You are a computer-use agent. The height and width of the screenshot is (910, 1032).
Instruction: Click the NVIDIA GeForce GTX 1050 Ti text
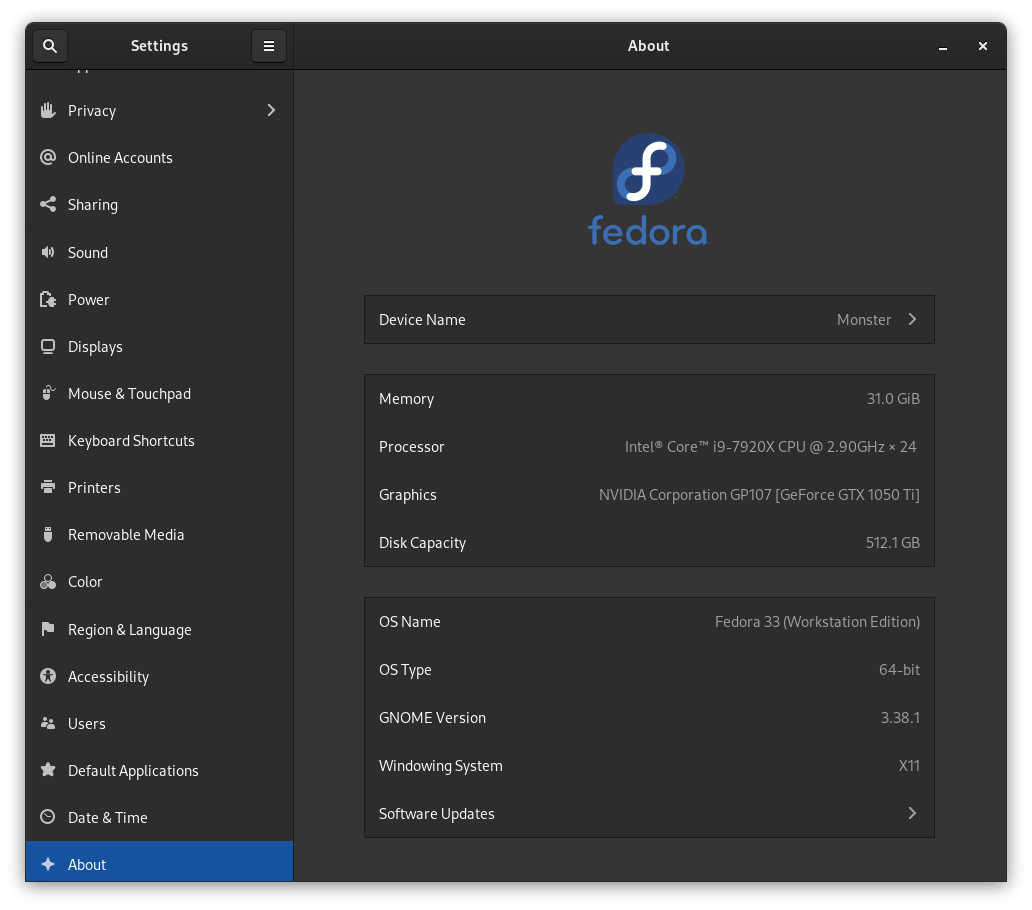tap(759, 495)
